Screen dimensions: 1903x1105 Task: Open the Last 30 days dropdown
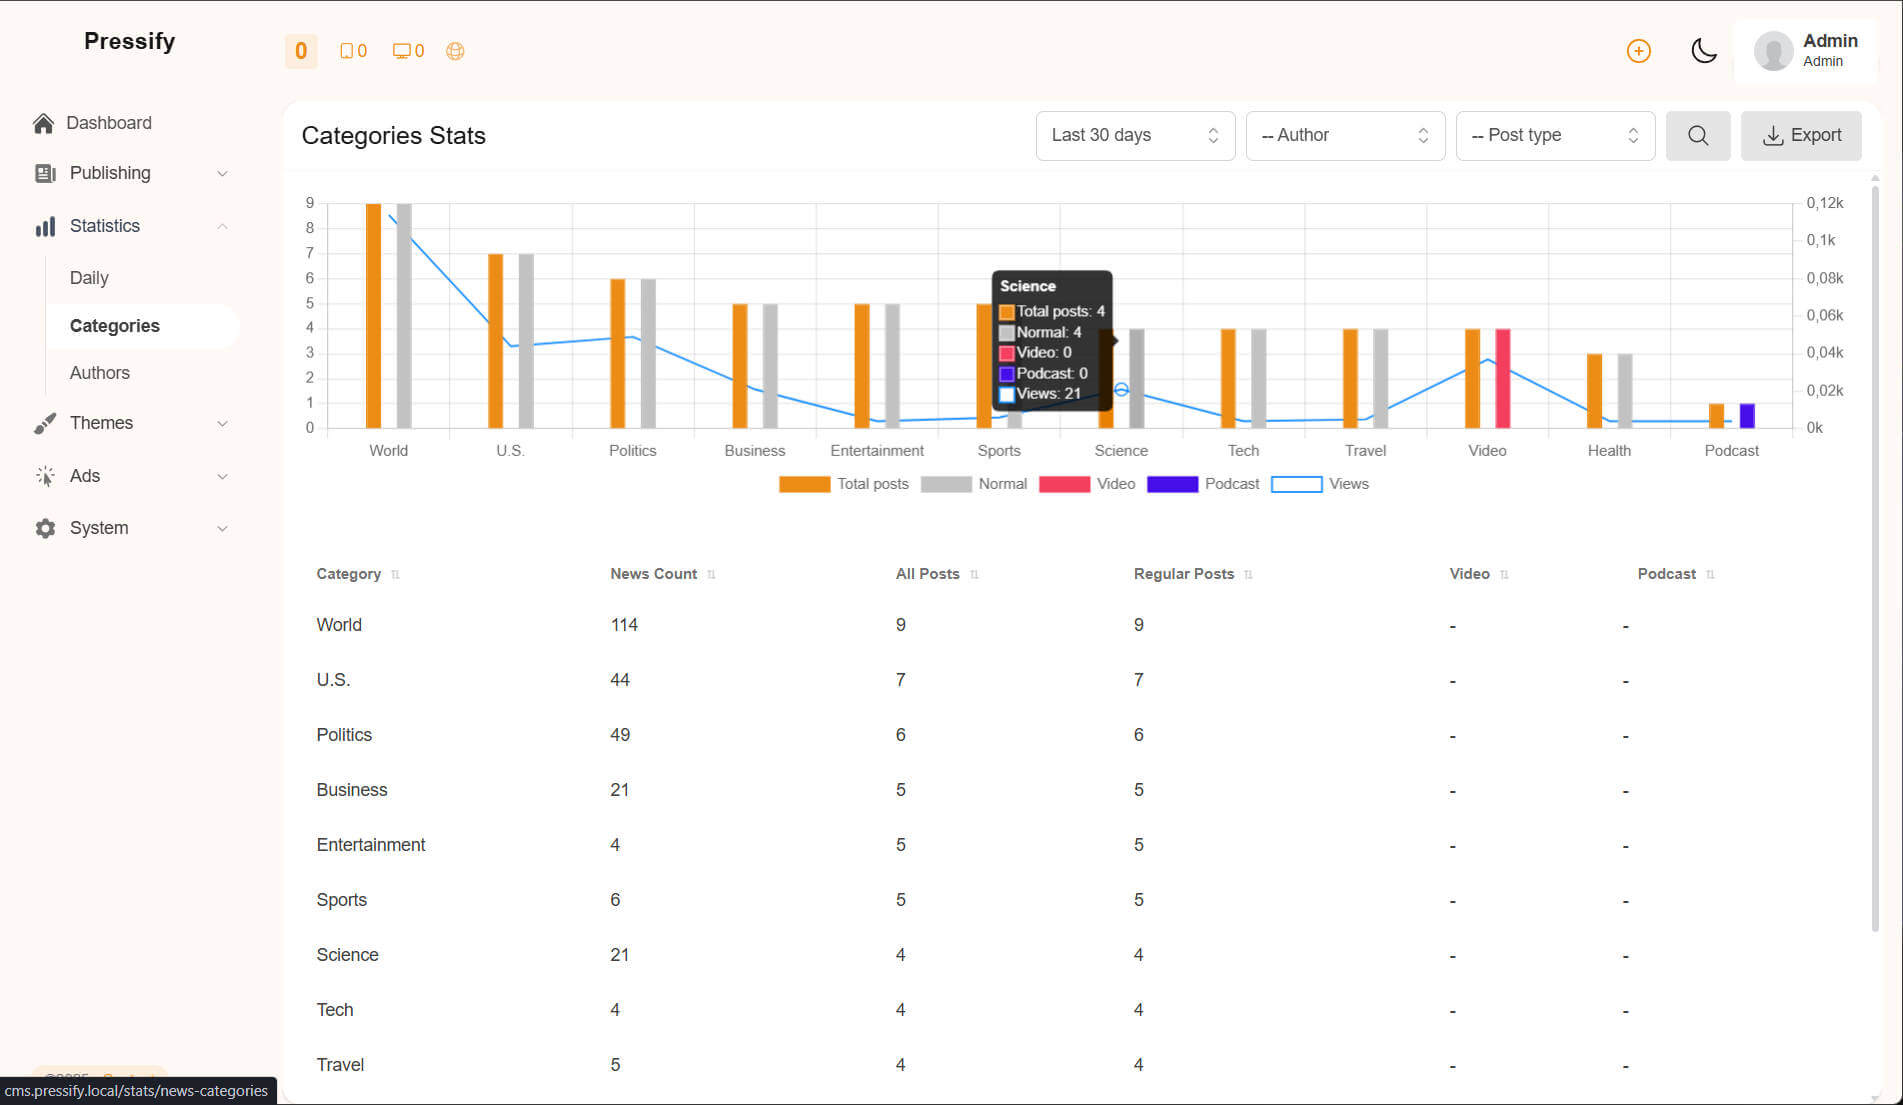tap(1134, 135)
